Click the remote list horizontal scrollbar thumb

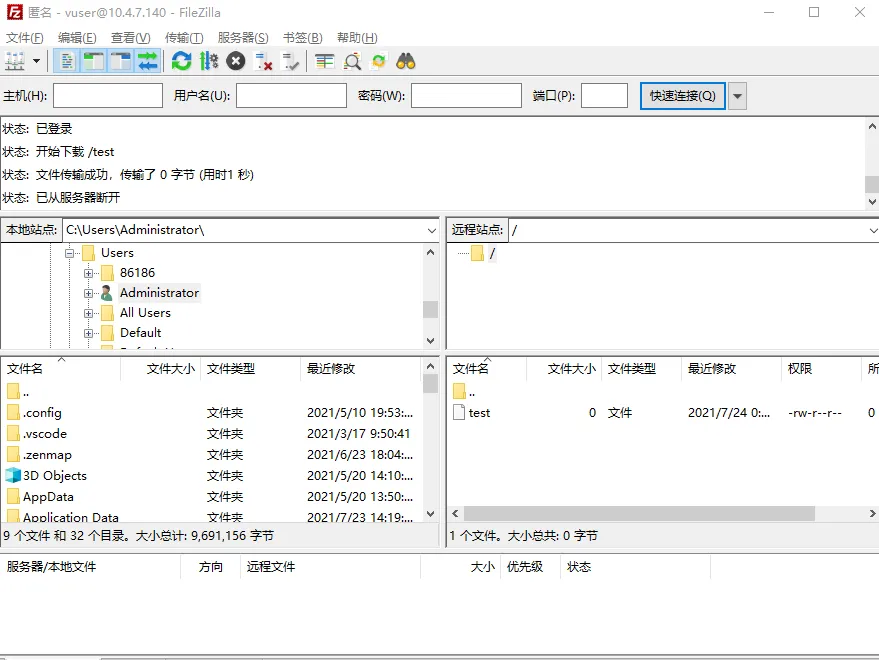(639, 513)
